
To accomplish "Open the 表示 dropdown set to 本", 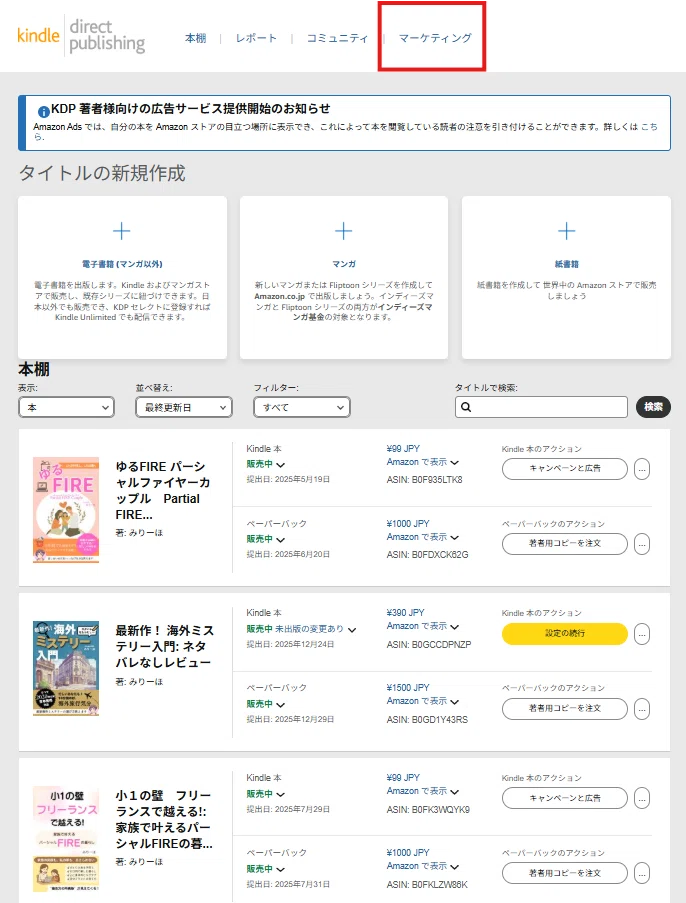I will point(66,407).
